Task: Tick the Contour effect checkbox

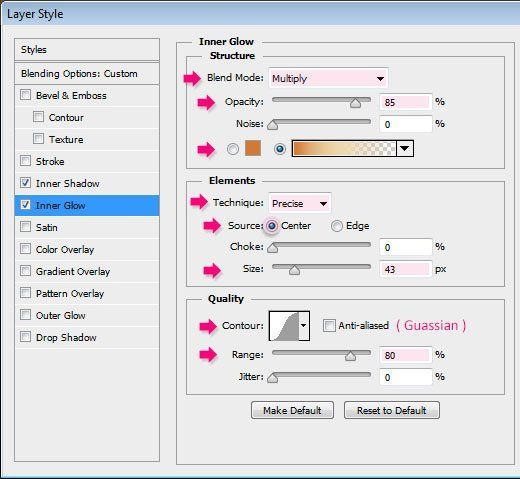Action: (38, 117)
